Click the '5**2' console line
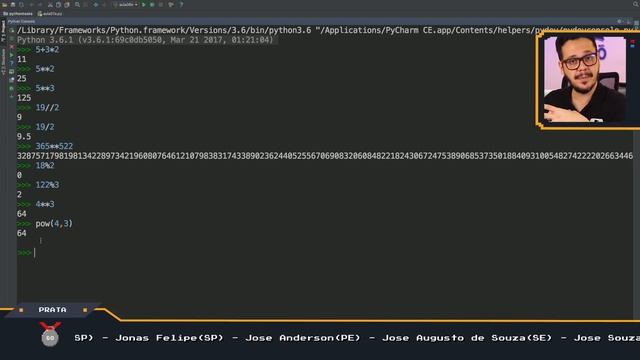 44,69
